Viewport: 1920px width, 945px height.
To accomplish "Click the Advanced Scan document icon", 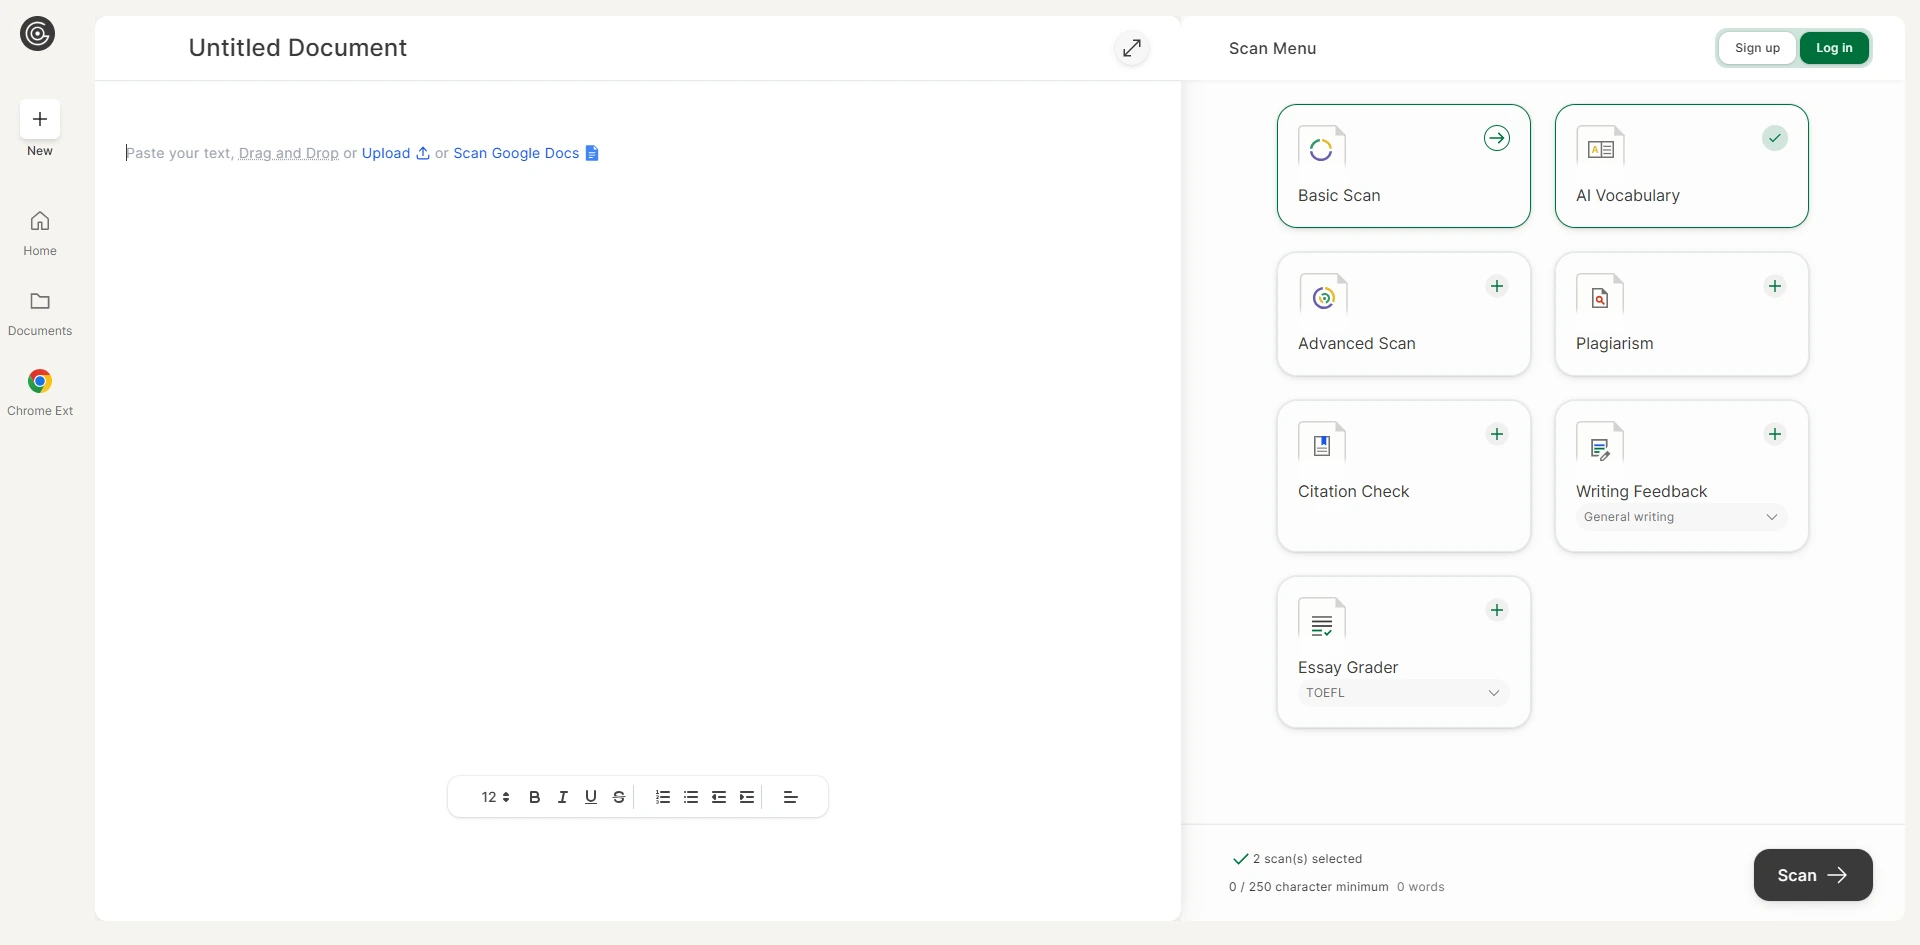I will pos(1322,295).
